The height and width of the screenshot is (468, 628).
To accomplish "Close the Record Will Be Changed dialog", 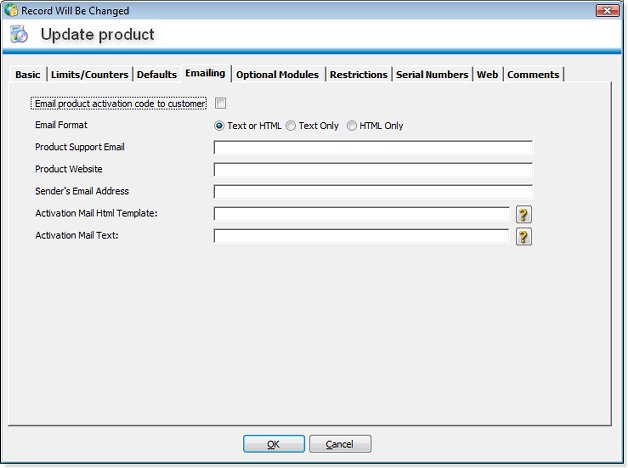I will coord(606,10).
